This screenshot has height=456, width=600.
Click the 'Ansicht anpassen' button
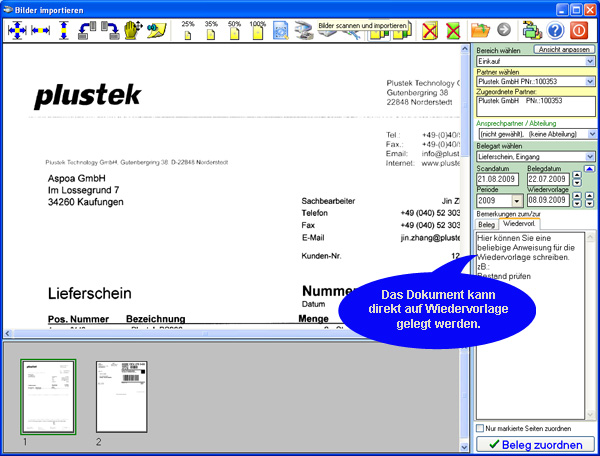[x=564, y=49]
